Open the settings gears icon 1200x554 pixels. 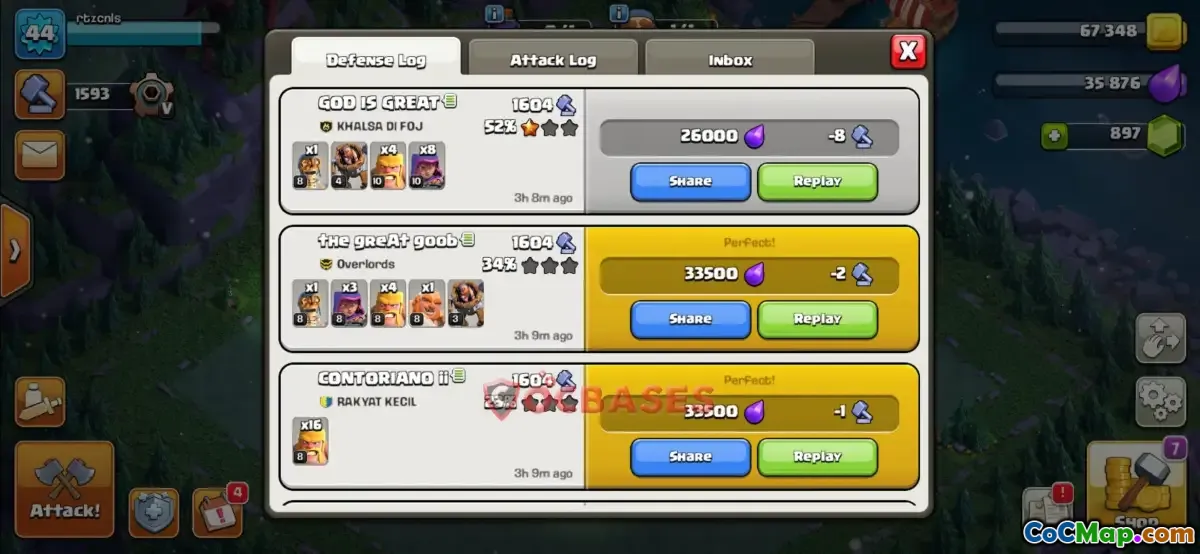1160,401
